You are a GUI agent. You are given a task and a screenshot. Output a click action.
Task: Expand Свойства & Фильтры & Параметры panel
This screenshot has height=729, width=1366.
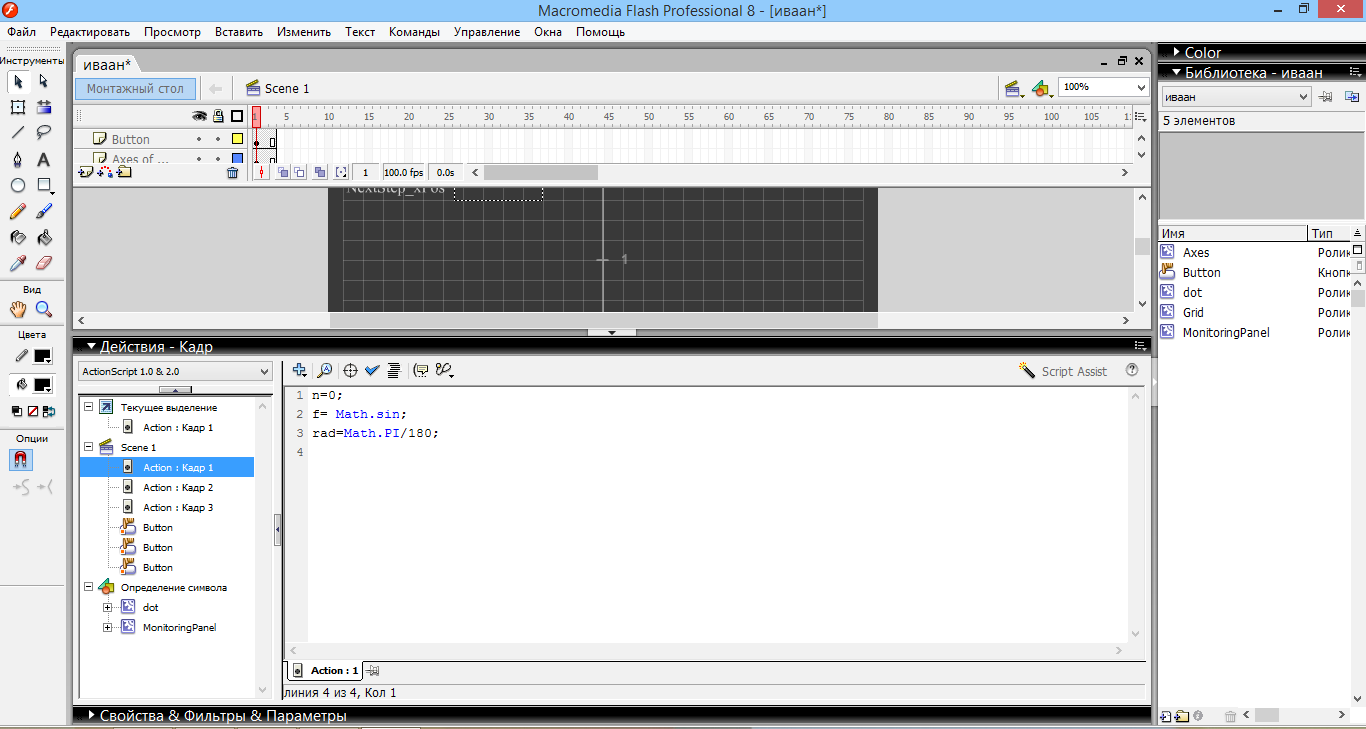[91, 716]
